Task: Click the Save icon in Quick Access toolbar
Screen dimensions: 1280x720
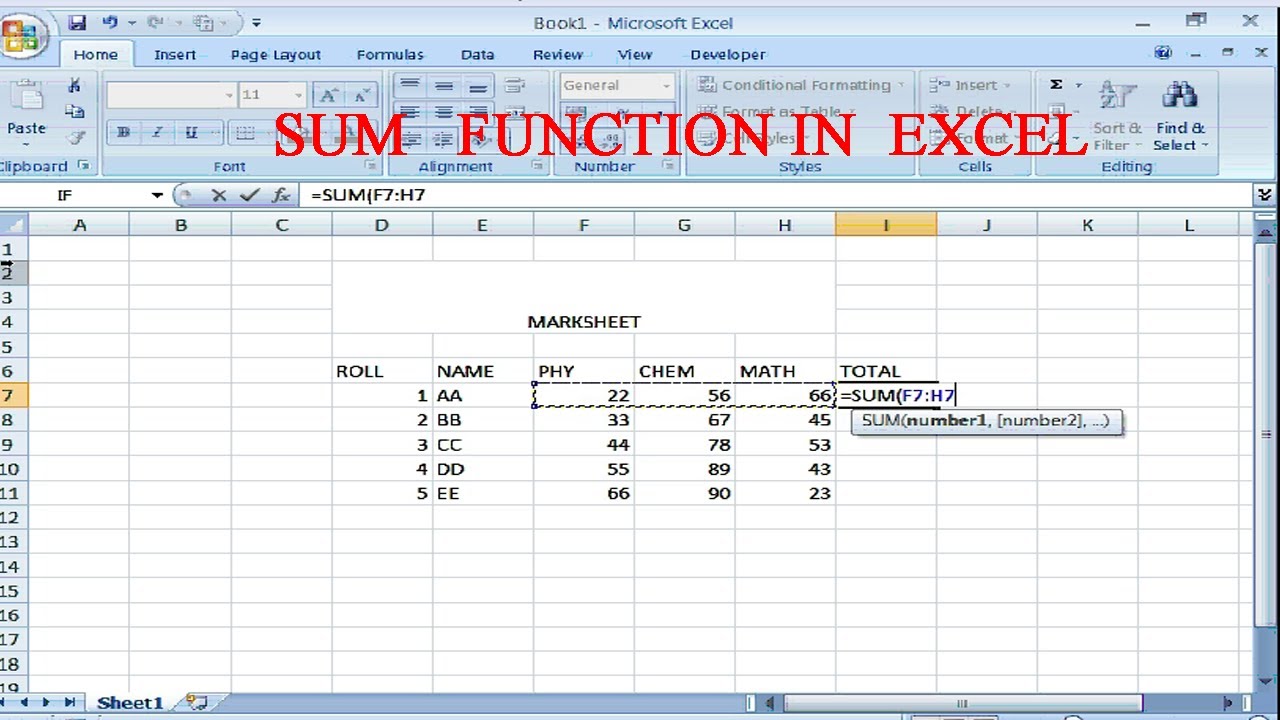Action: coord(76,21)
